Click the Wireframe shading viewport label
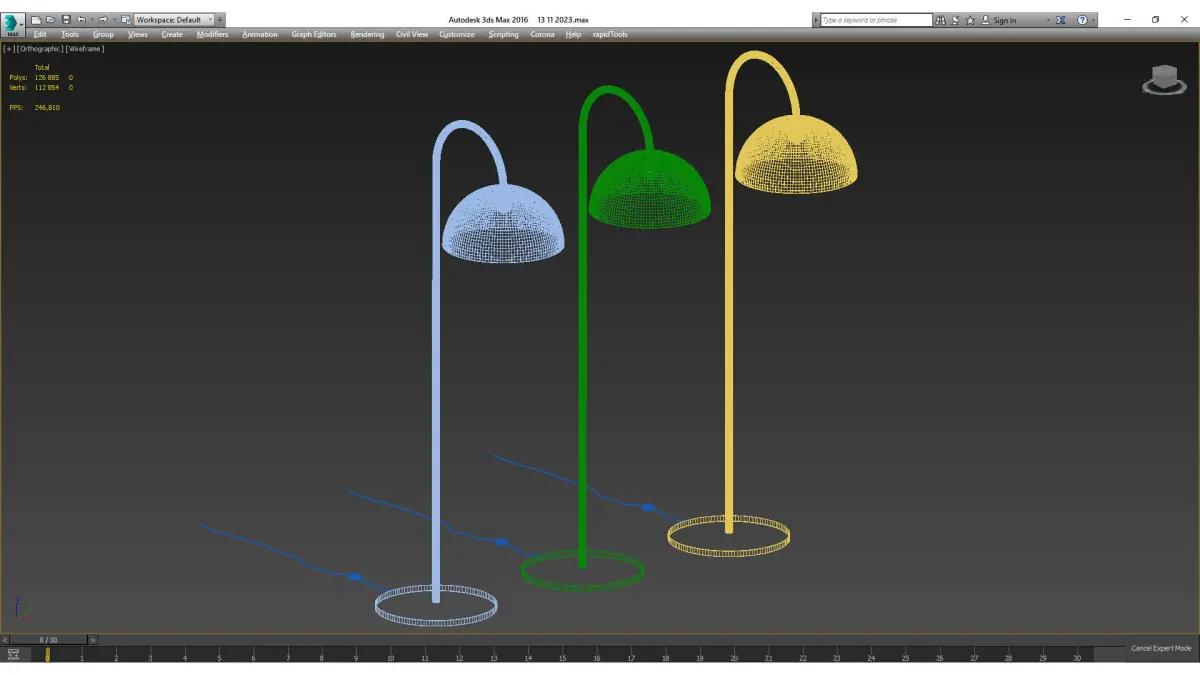Image resolution: width=1200 pixels, height=675 pixels. [x=85, y=48]
